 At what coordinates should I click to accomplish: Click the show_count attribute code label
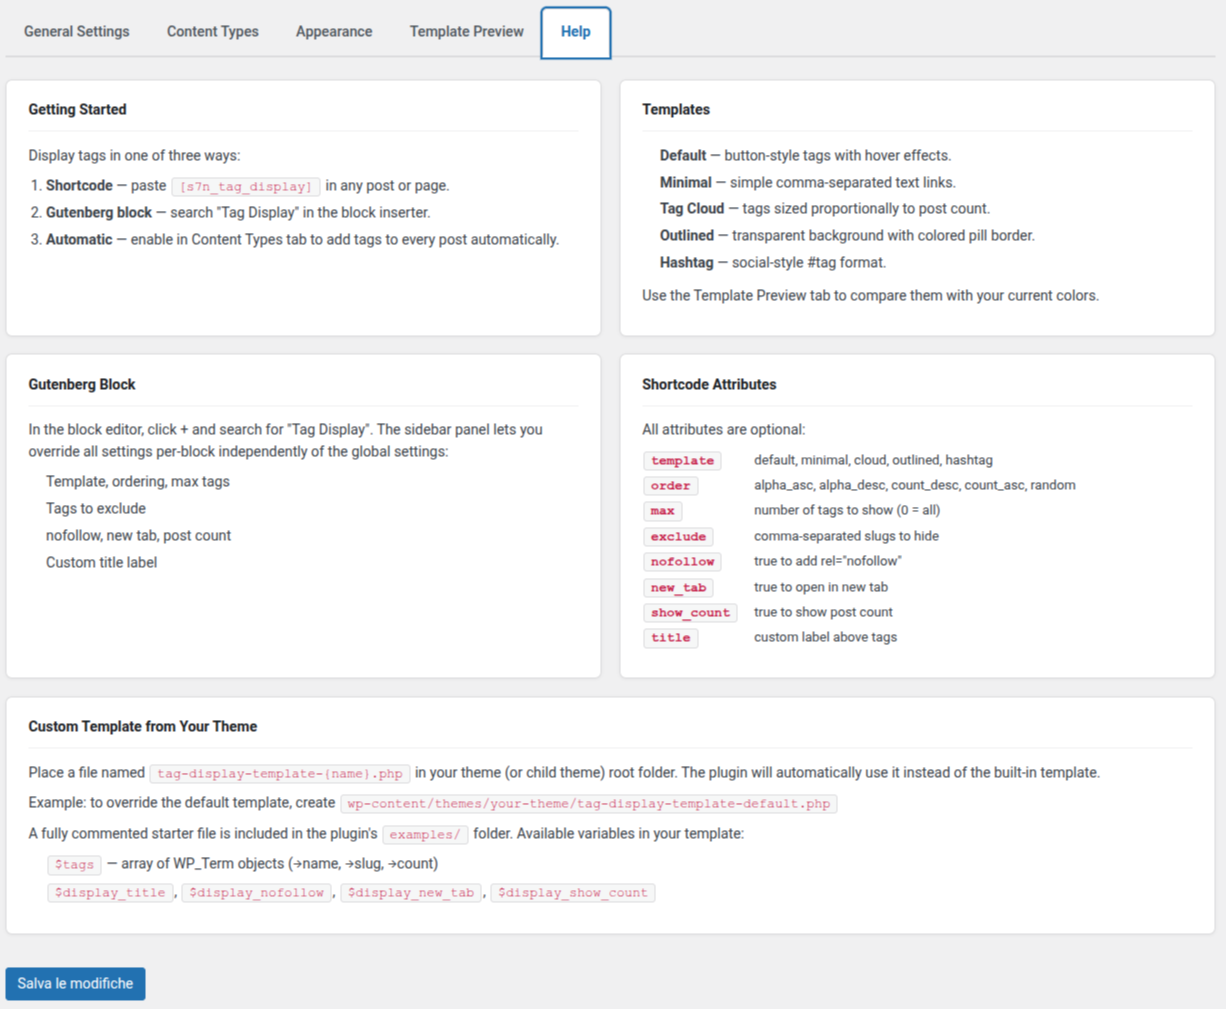coord(690,613)
